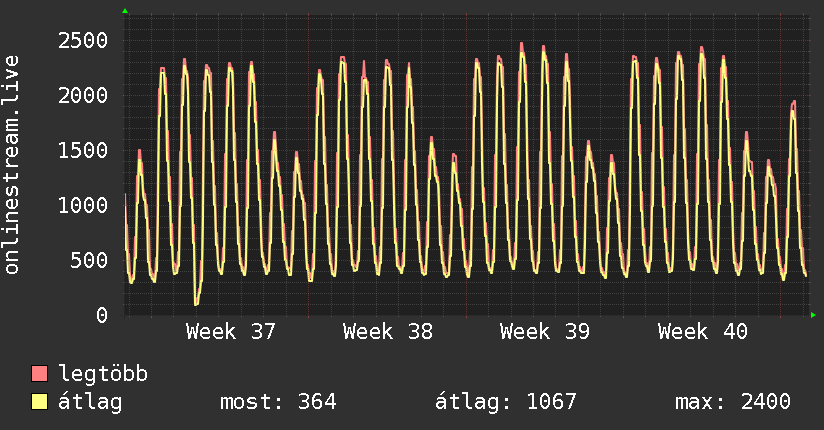The width and height of the screenshot is (824, 430).
Task: Click the 'most: 364' current value
Action: point(278,402)
